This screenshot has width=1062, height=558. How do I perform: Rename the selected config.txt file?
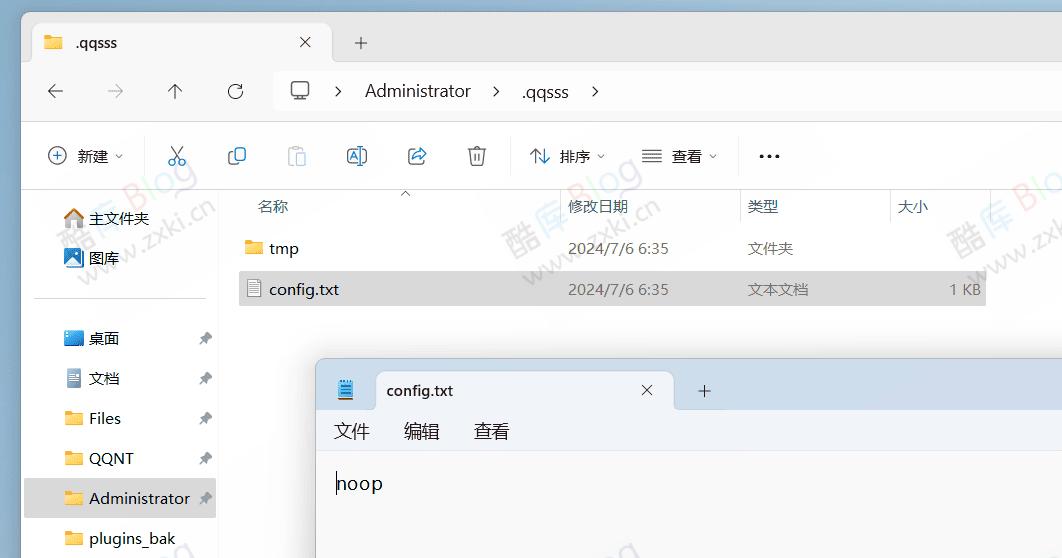click(357, 156)
